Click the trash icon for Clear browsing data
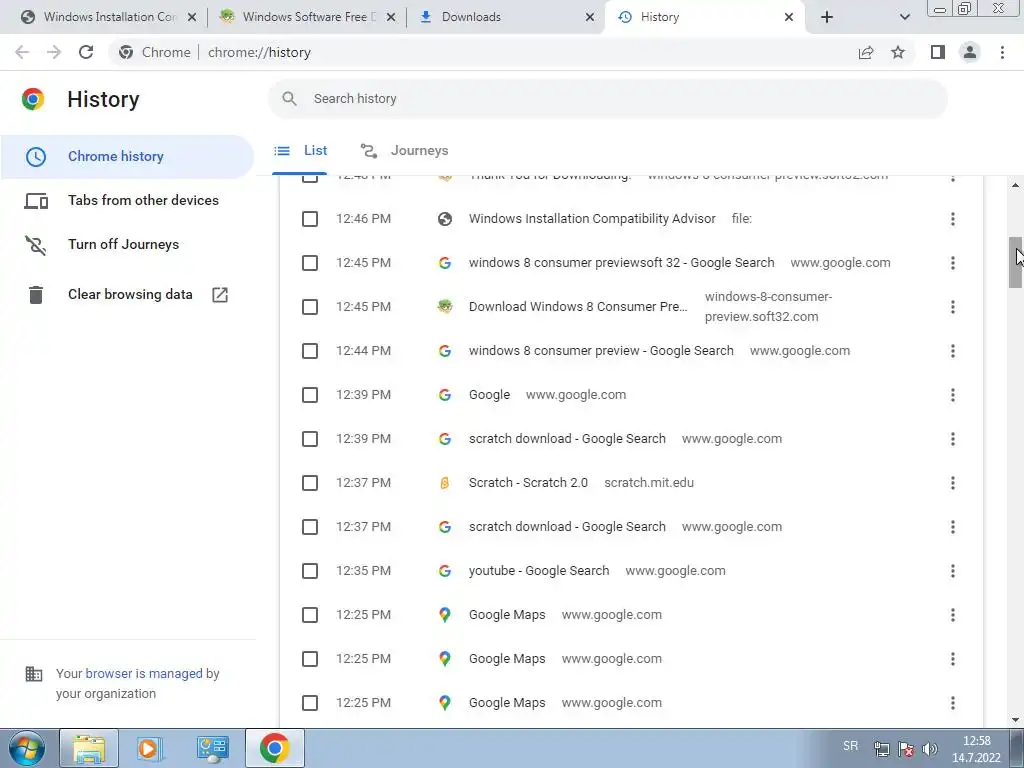Image resolution: width=1024 pixels, height=768 pixels. (x=36, y=295)
